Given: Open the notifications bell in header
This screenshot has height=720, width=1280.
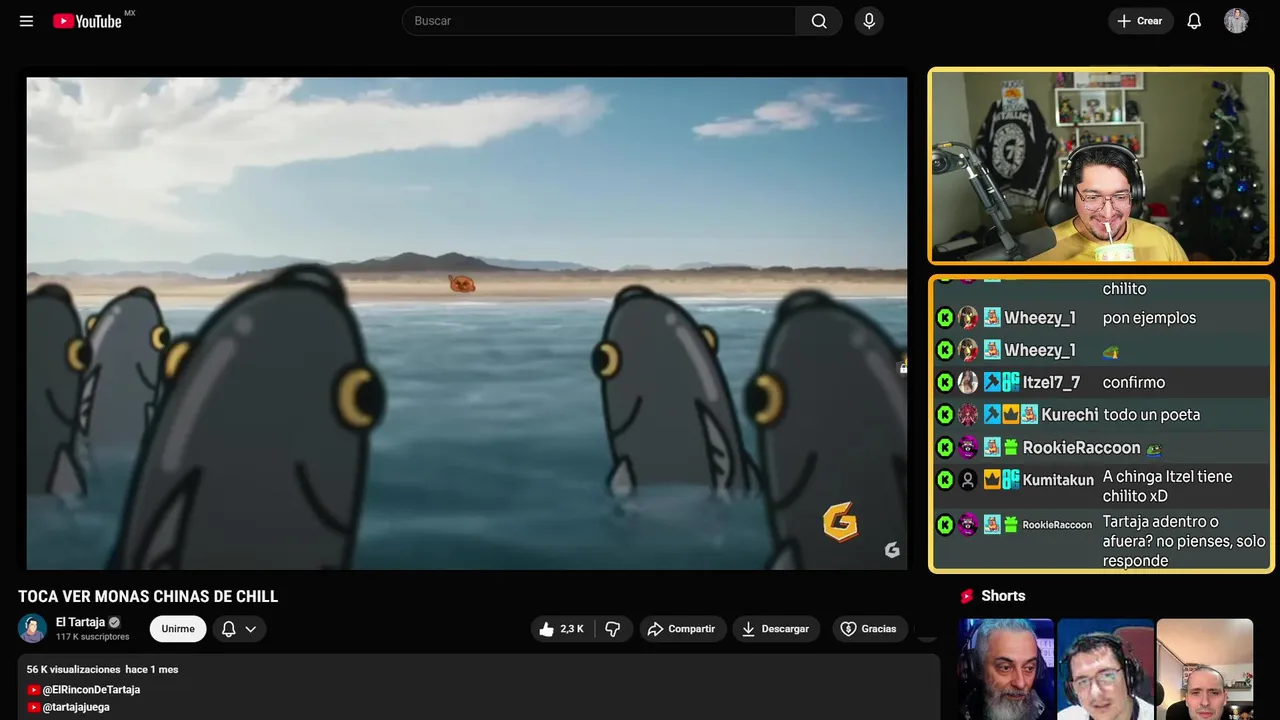Looking at the screenshot, I should [1194, 21].
